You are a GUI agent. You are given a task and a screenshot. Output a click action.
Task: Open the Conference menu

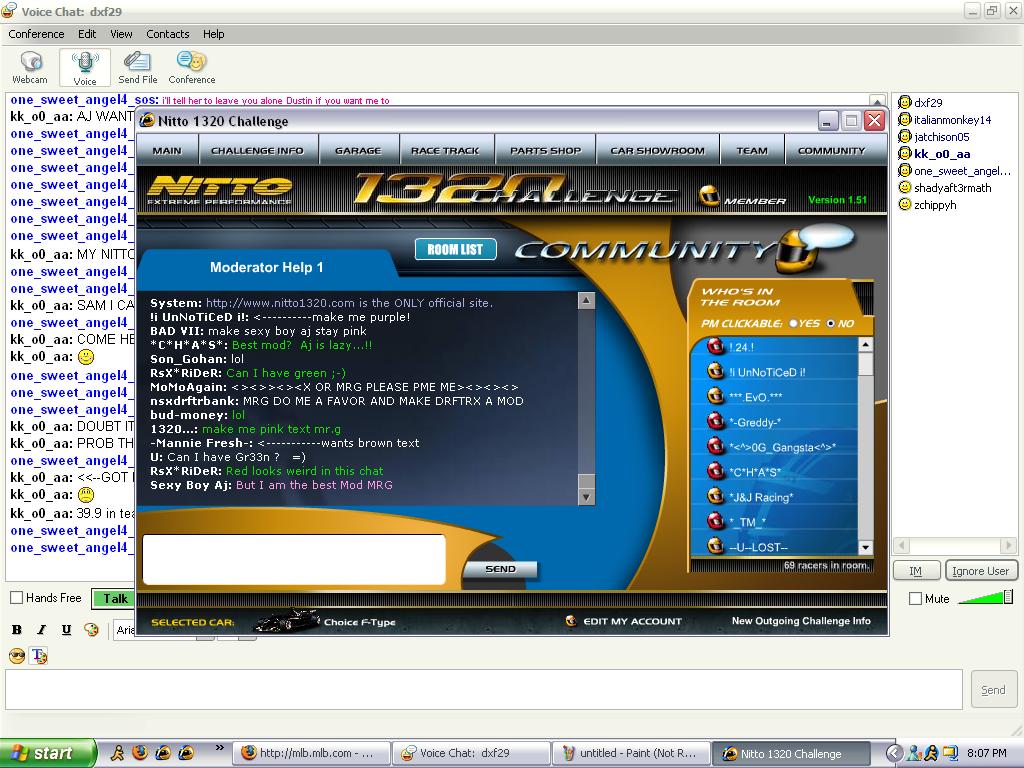(x=37, y=34)
